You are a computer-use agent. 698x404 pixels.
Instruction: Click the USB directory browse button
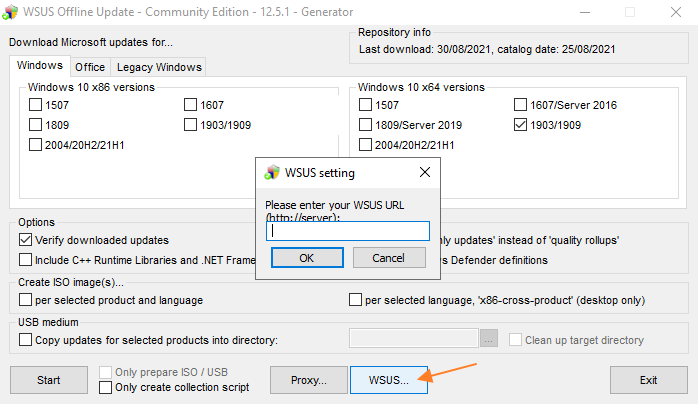[x=488, y=340]
